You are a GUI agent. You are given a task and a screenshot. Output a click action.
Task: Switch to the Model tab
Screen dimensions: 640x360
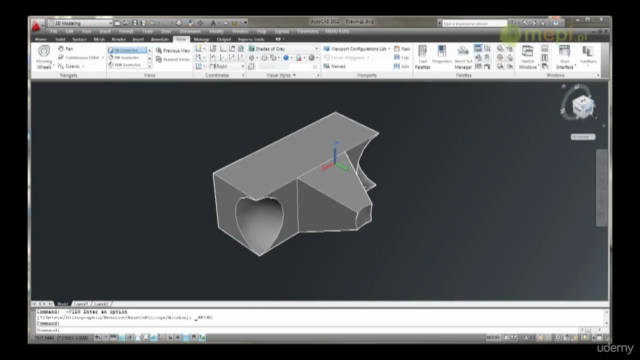(x=62, y=304)
